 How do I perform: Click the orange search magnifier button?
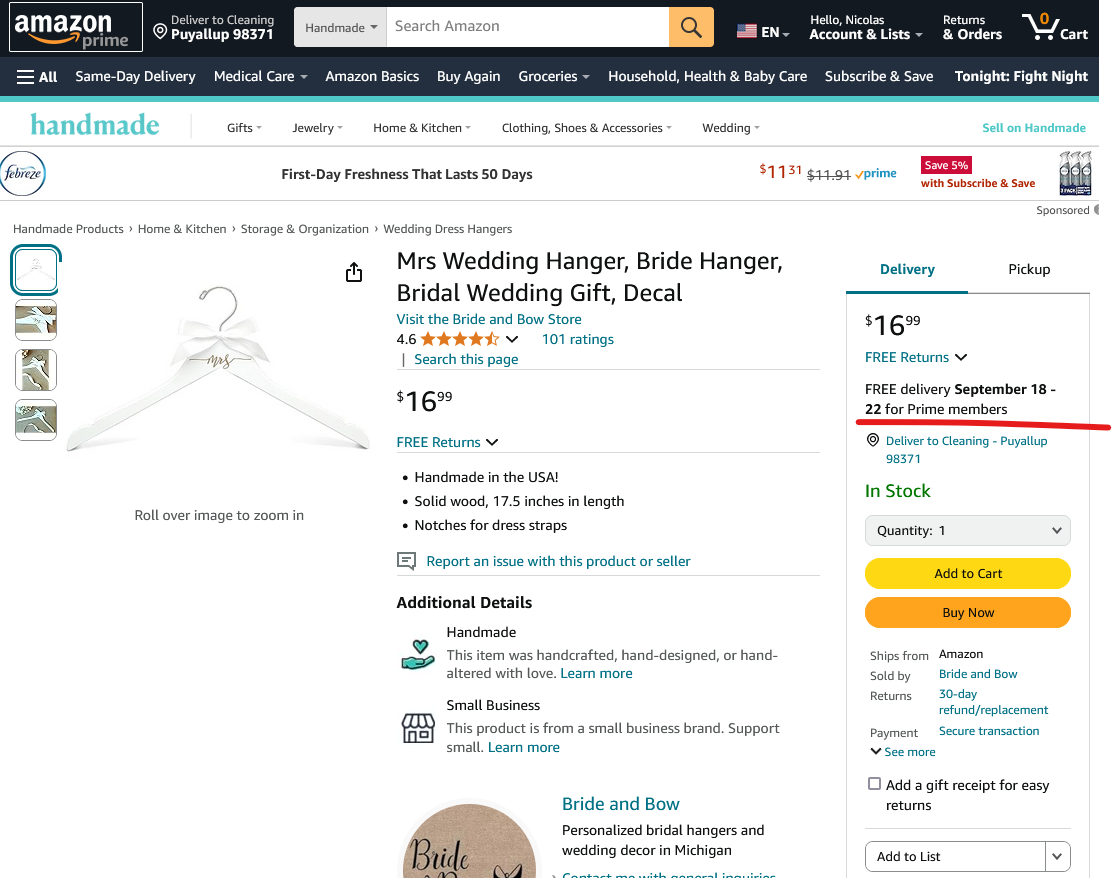(x=691, y=27)
